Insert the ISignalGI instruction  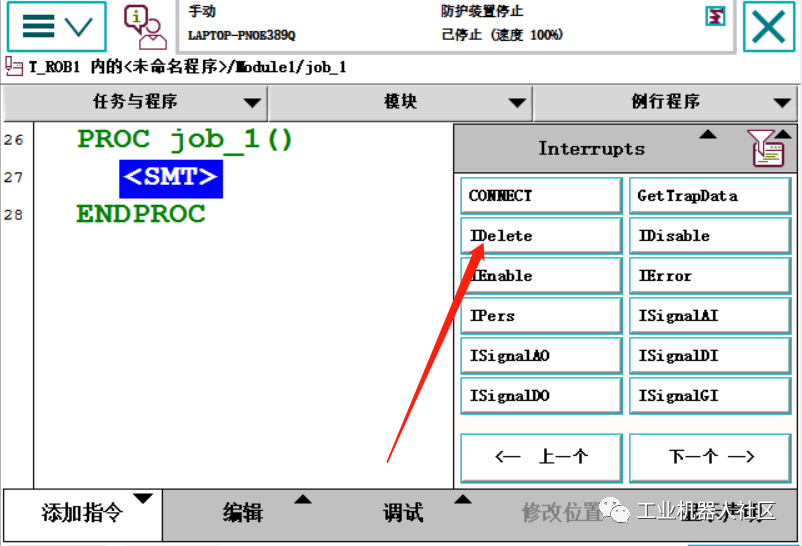(x=710, y=396)
